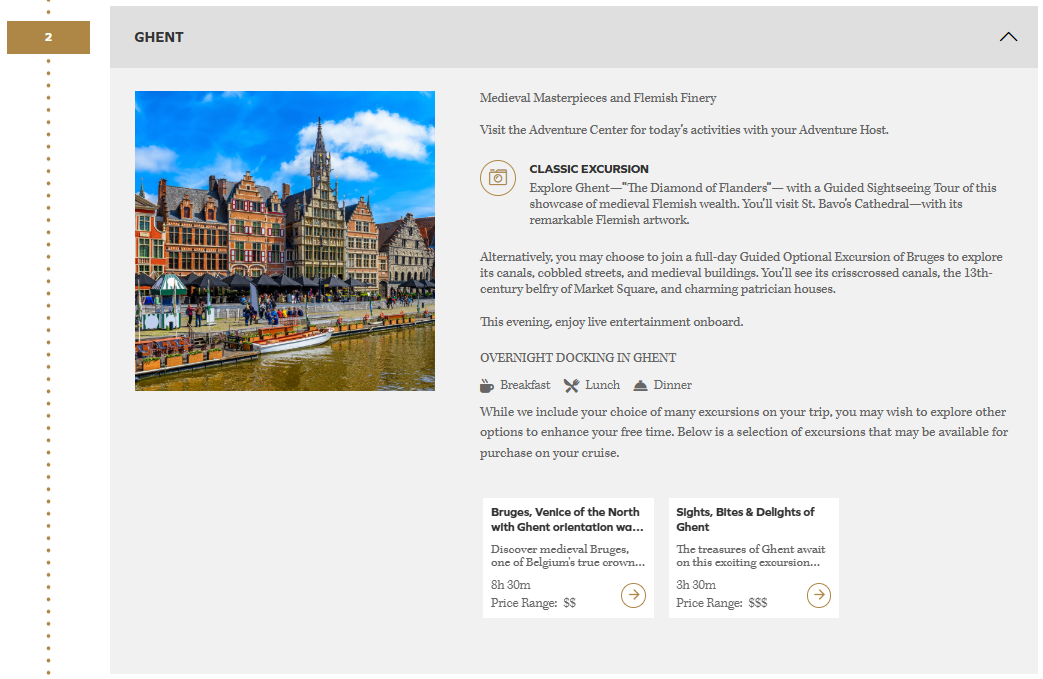Click the Bruges card 8h 30m duration
Screen dimensions: 1043x679
(511, 585)
